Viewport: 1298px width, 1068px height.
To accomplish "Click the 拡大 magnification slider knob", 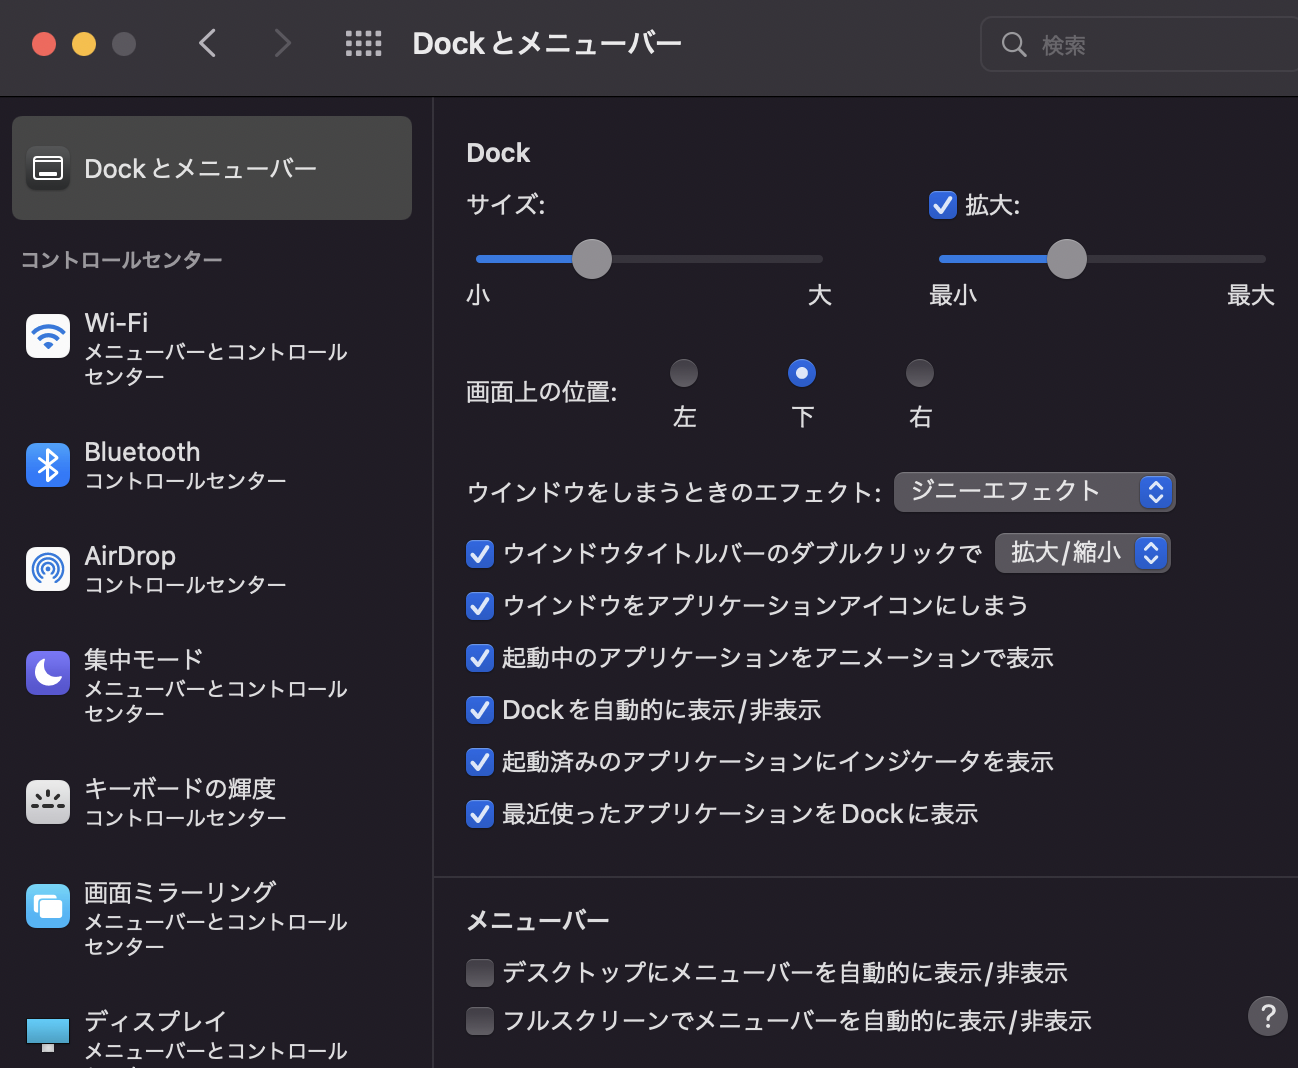I will 1067,259.
